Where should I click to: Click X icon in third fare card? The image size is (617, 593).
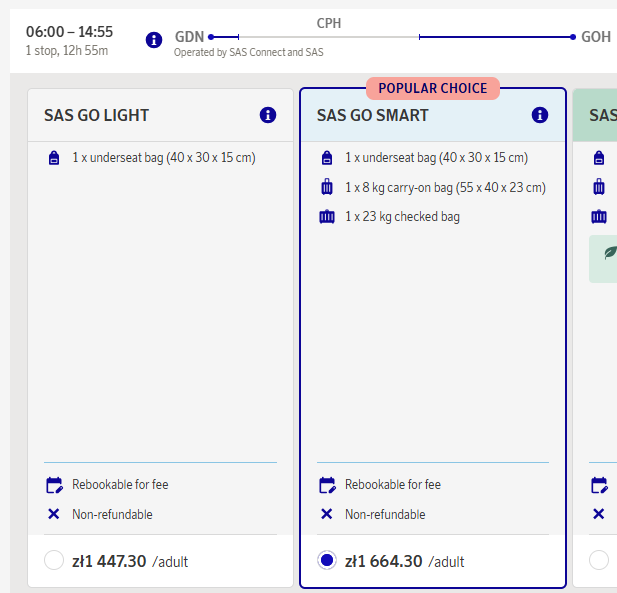[x=599, y=514]
